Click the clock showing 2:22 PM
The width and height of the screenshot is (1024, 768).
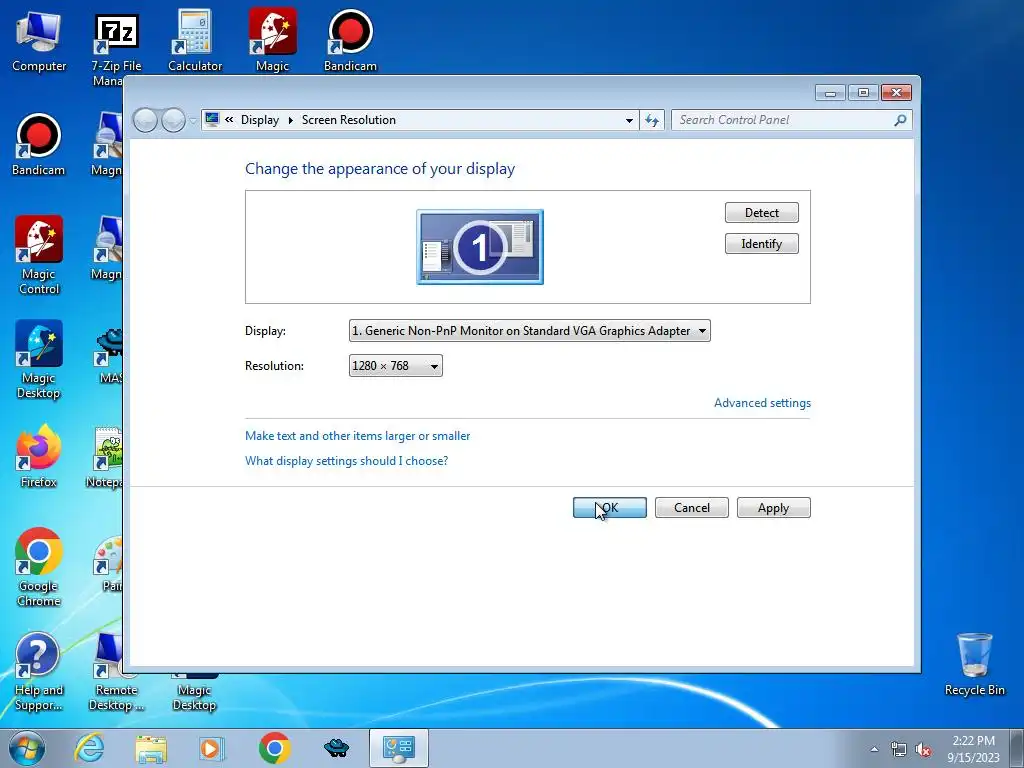[x=973, y=749]
